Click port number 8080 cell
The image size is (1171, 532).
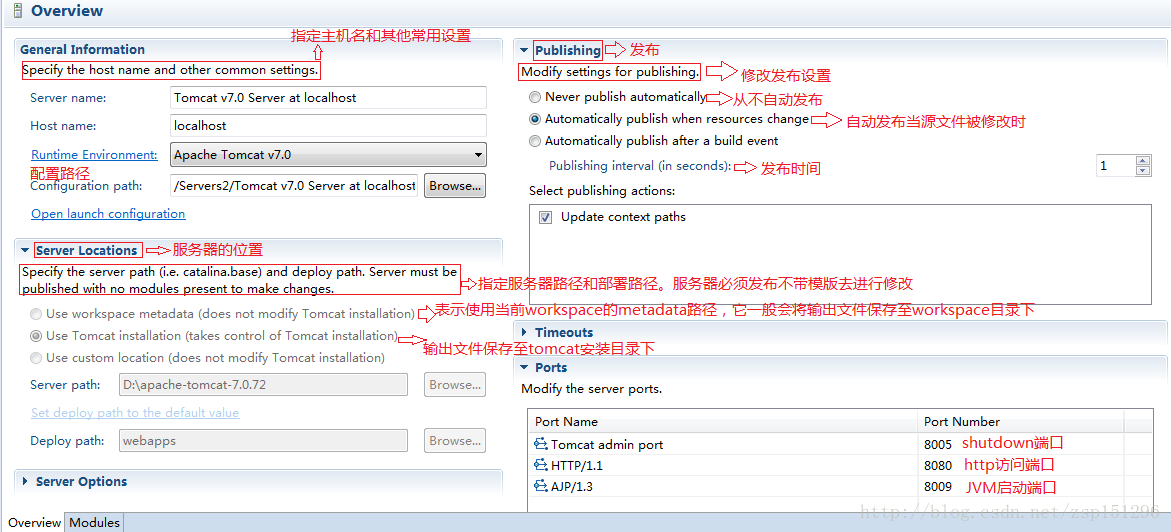tap(937, 466)
